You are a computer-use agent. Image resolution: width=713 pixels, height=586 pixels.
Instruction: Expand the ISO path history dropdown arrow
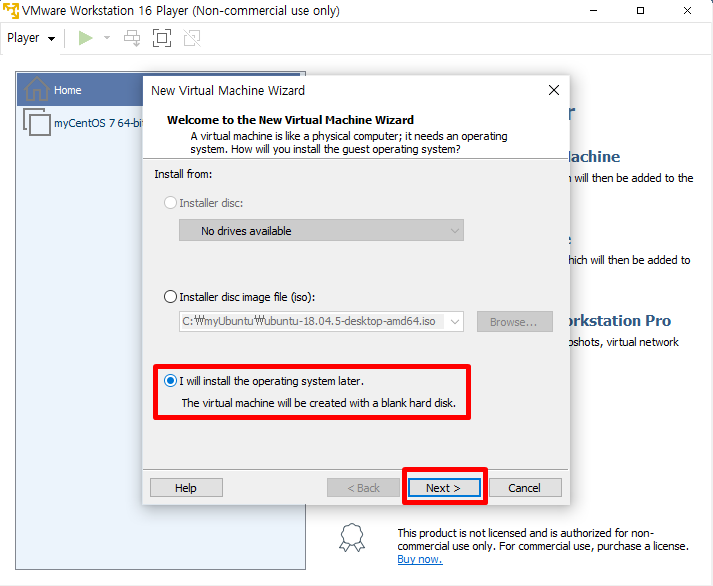point(455,321)
